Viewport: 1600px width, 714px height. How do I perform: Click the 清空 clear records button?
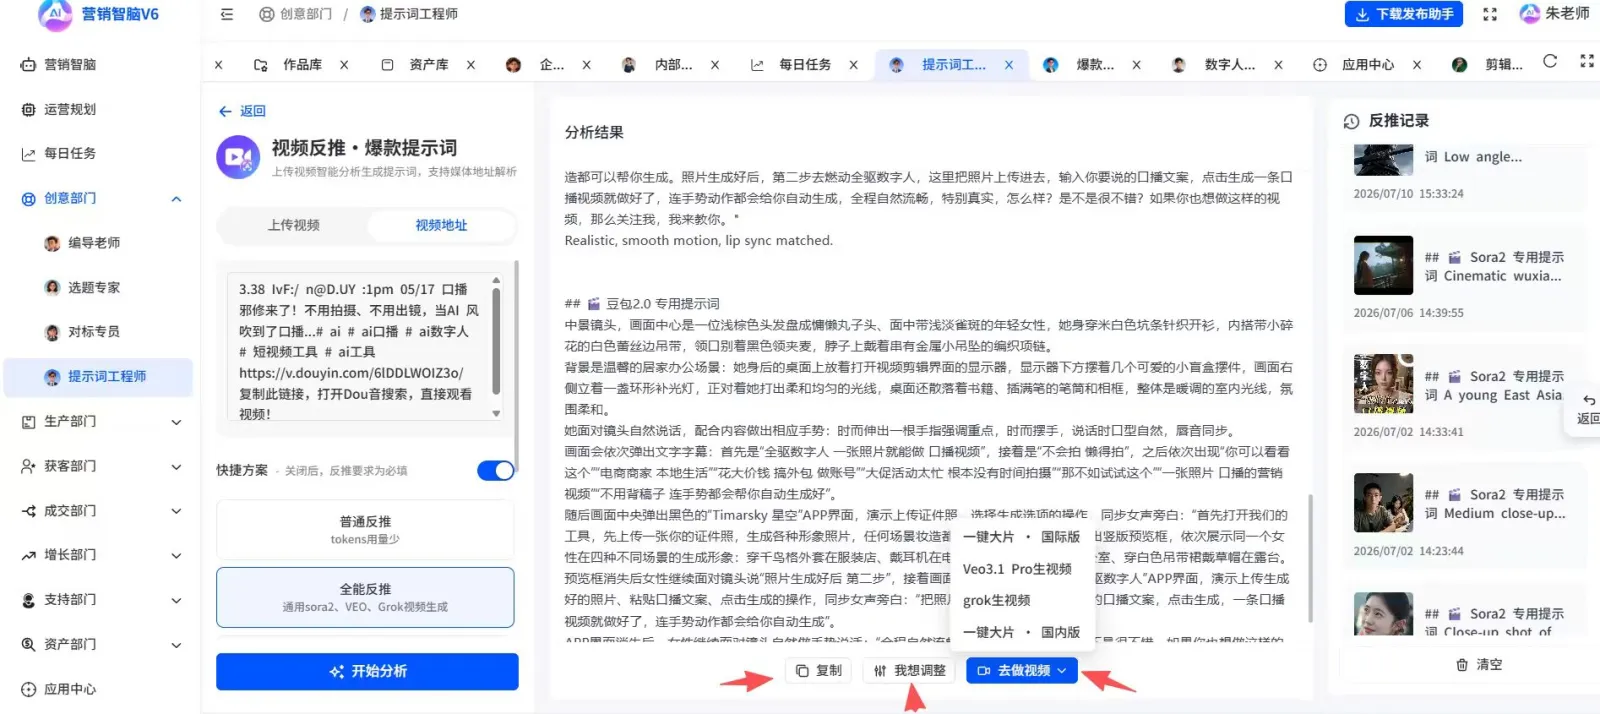tap(1479, 665)
